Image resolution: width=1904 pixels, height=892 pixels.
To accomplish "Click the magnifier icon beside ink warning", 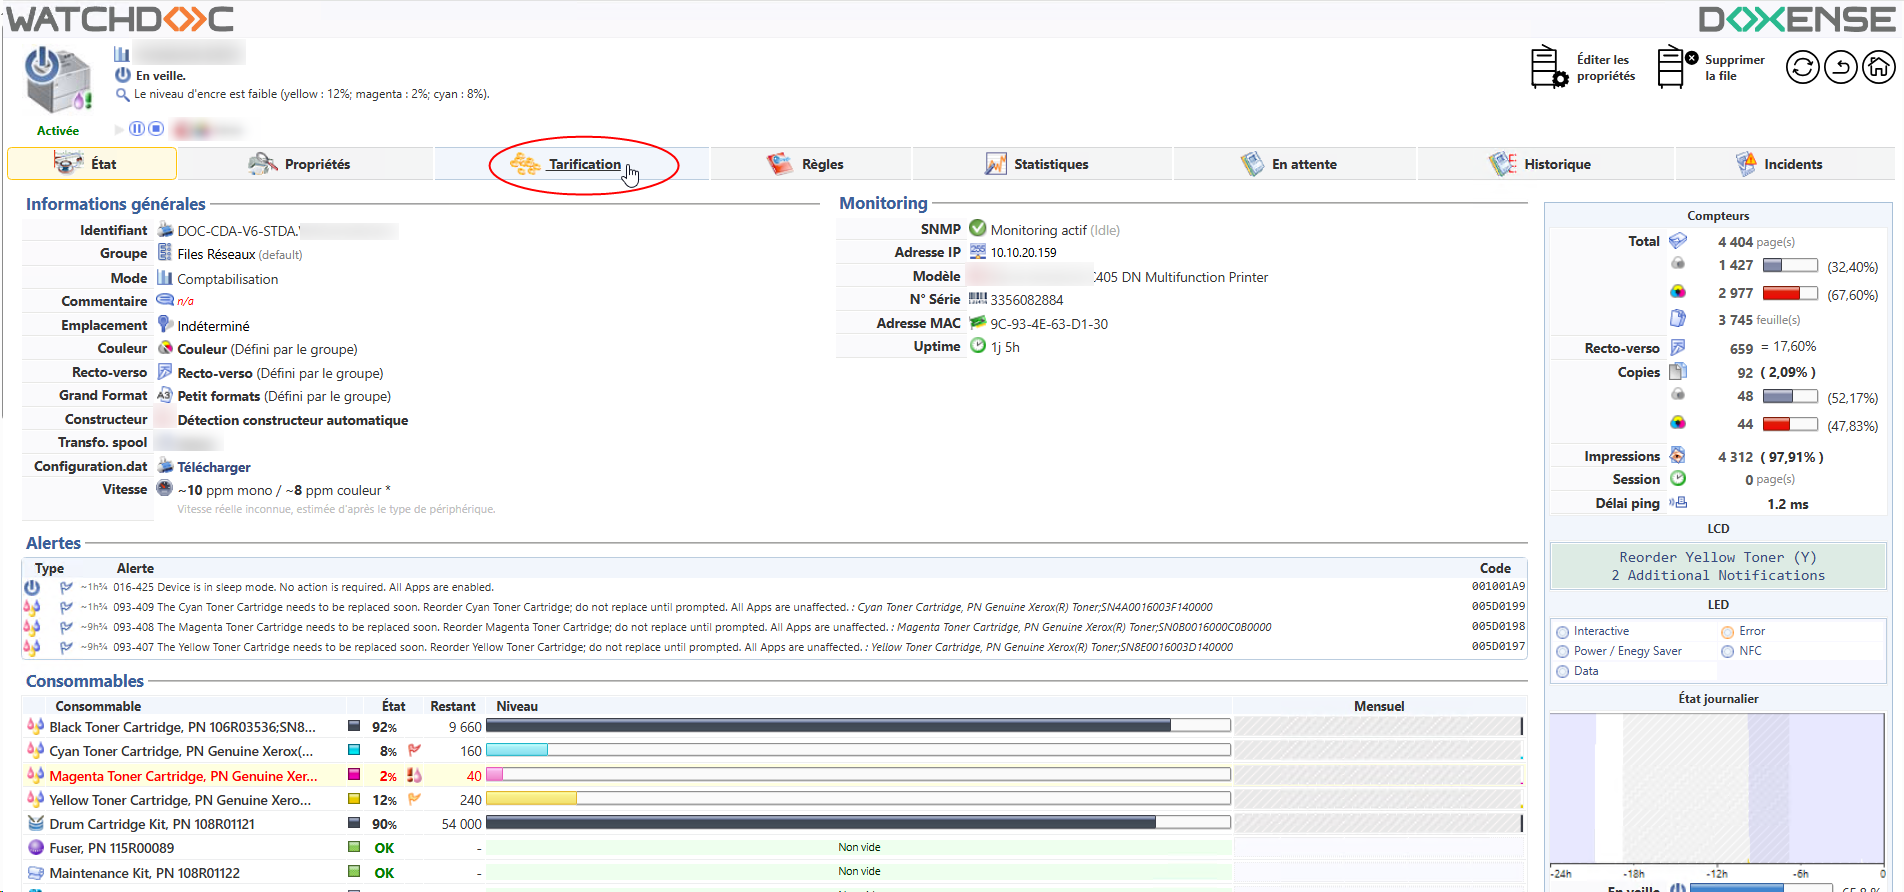I will (122, 95).
